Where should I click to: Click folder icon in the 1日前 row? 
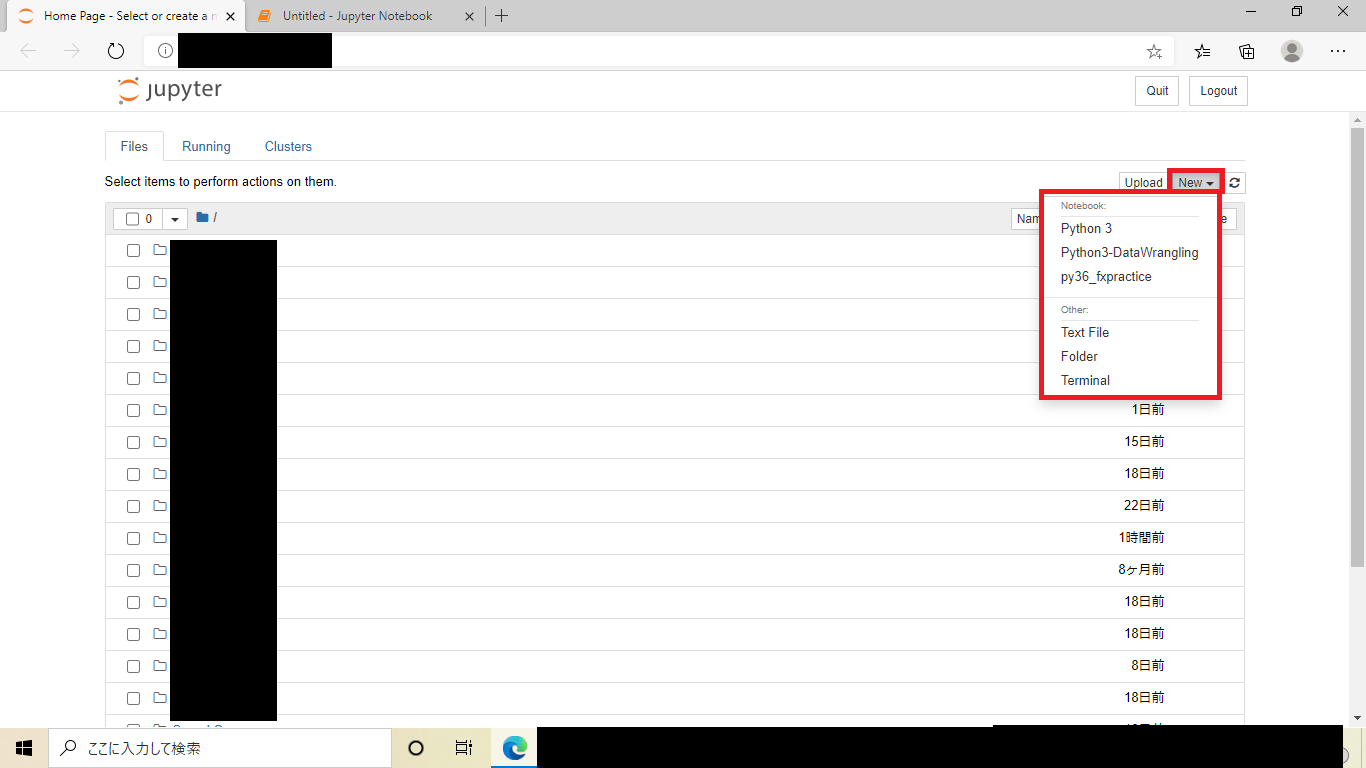tap(160, 410)
